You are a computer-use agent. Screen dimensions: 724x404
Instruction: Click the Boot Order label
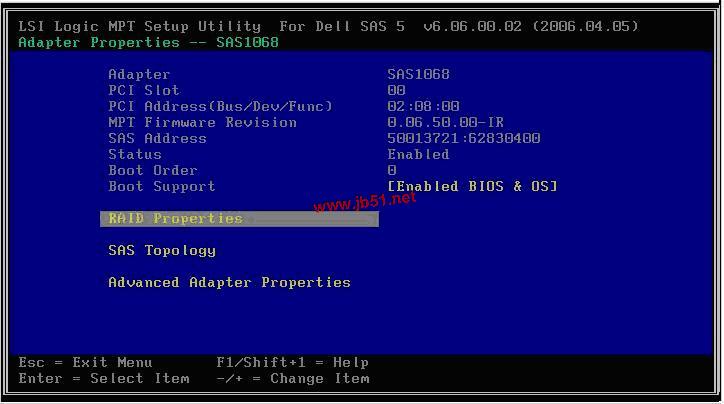(x=153, y=170)
